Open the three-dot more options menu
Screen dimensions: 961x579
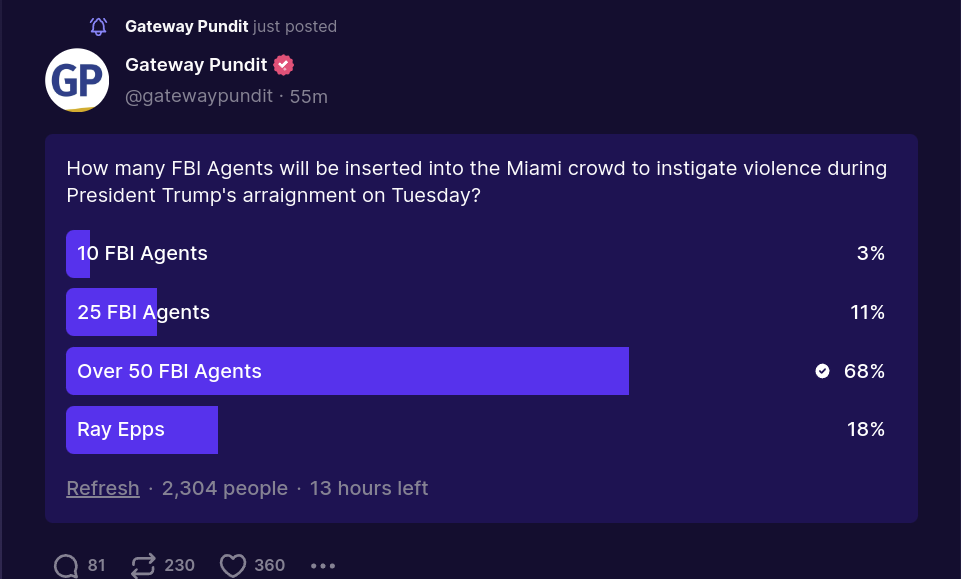pos(323,566)
